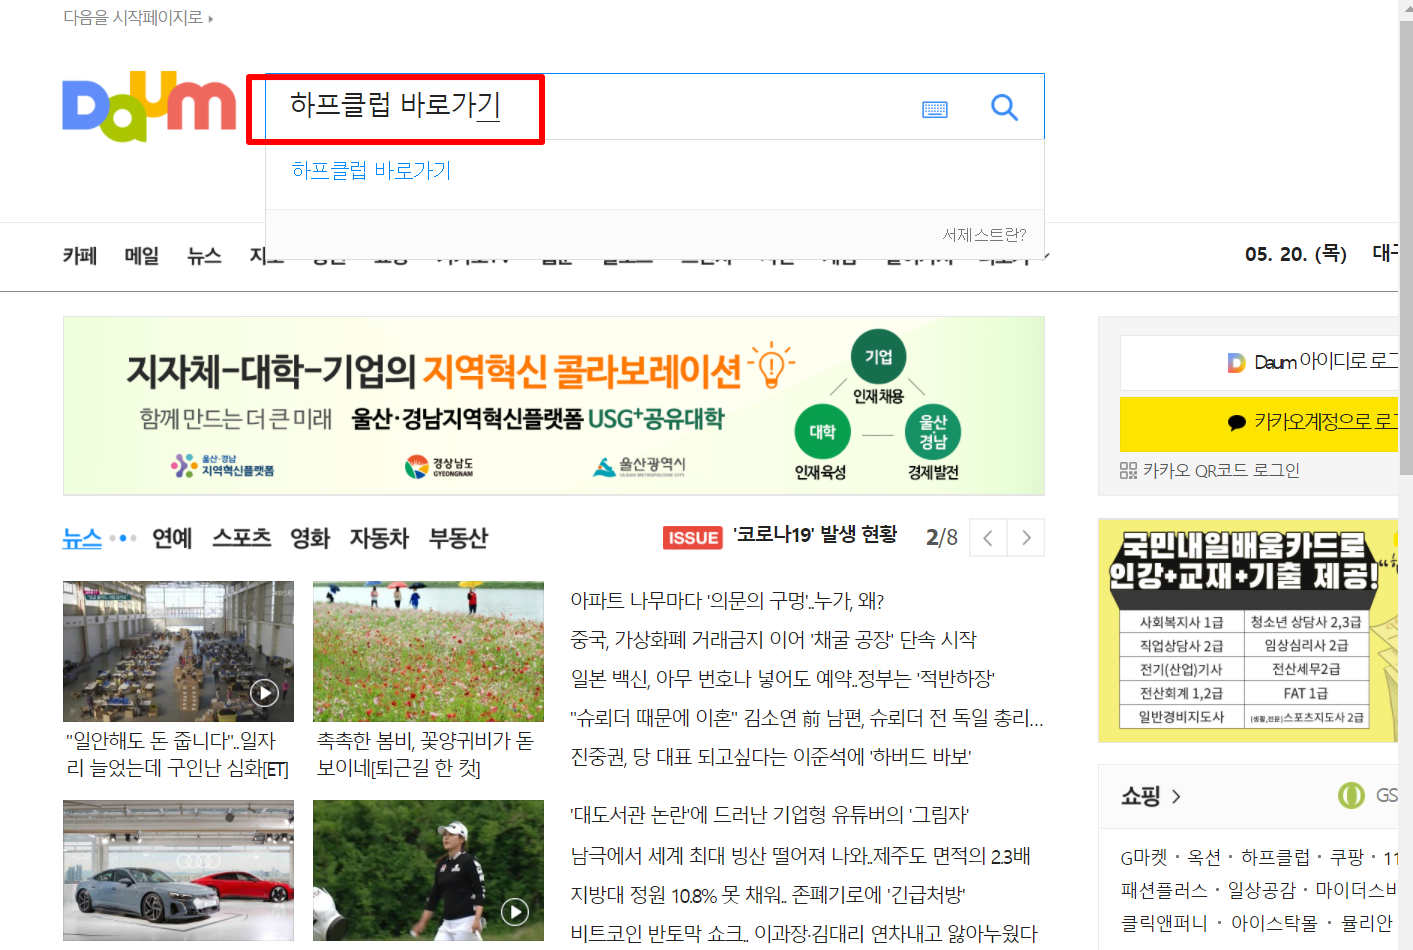1413x950 pixels.
Task: Open headline 남극 세계 최대 빙산
Action: (x=800, y=856)
